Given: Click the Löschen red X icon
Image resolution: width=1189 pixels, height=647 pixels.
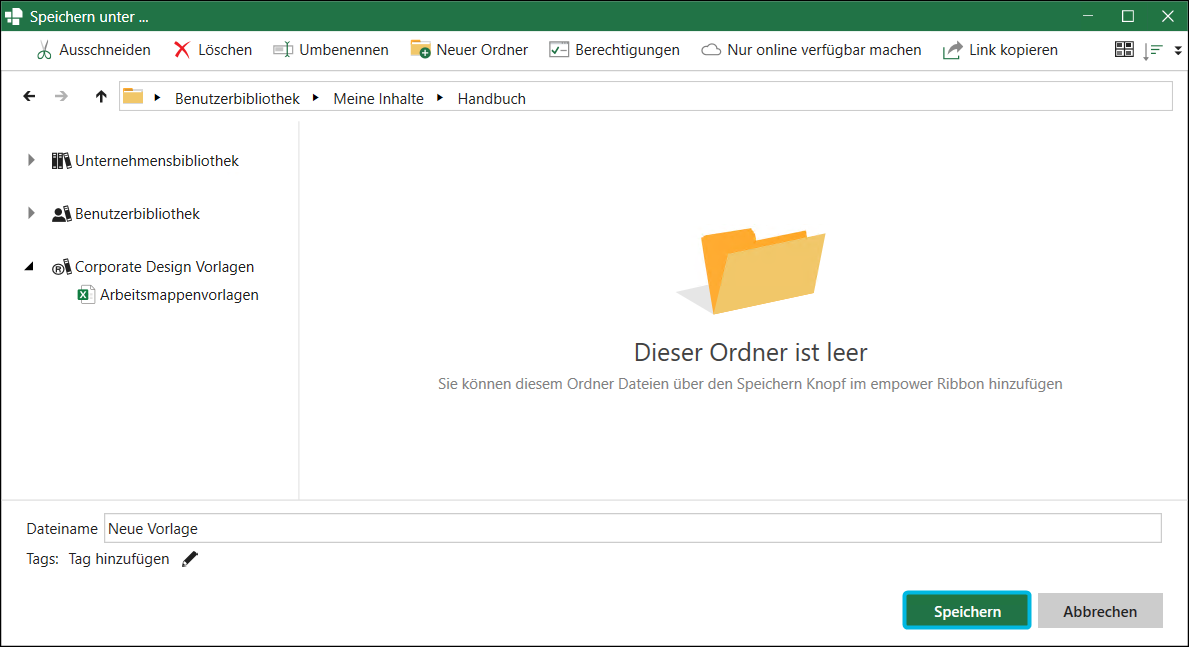Looking at the screenshot, I should [182, 50].
